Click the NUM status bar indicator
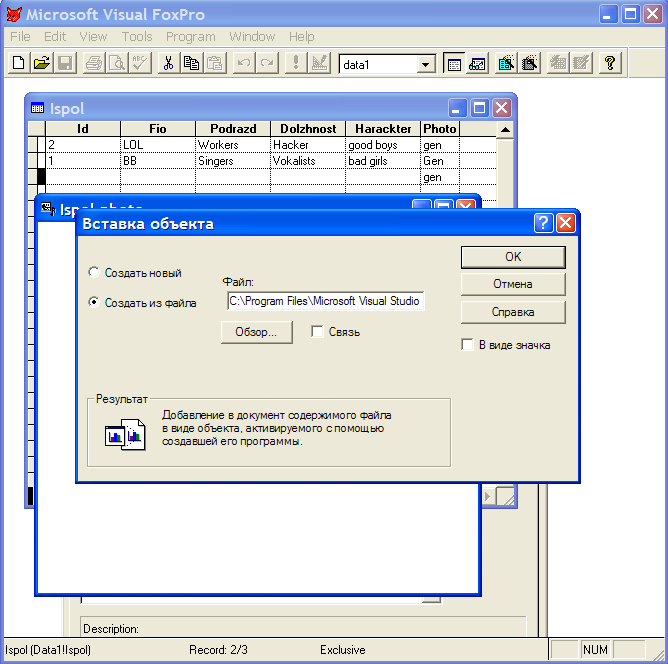 click(595, 650)
